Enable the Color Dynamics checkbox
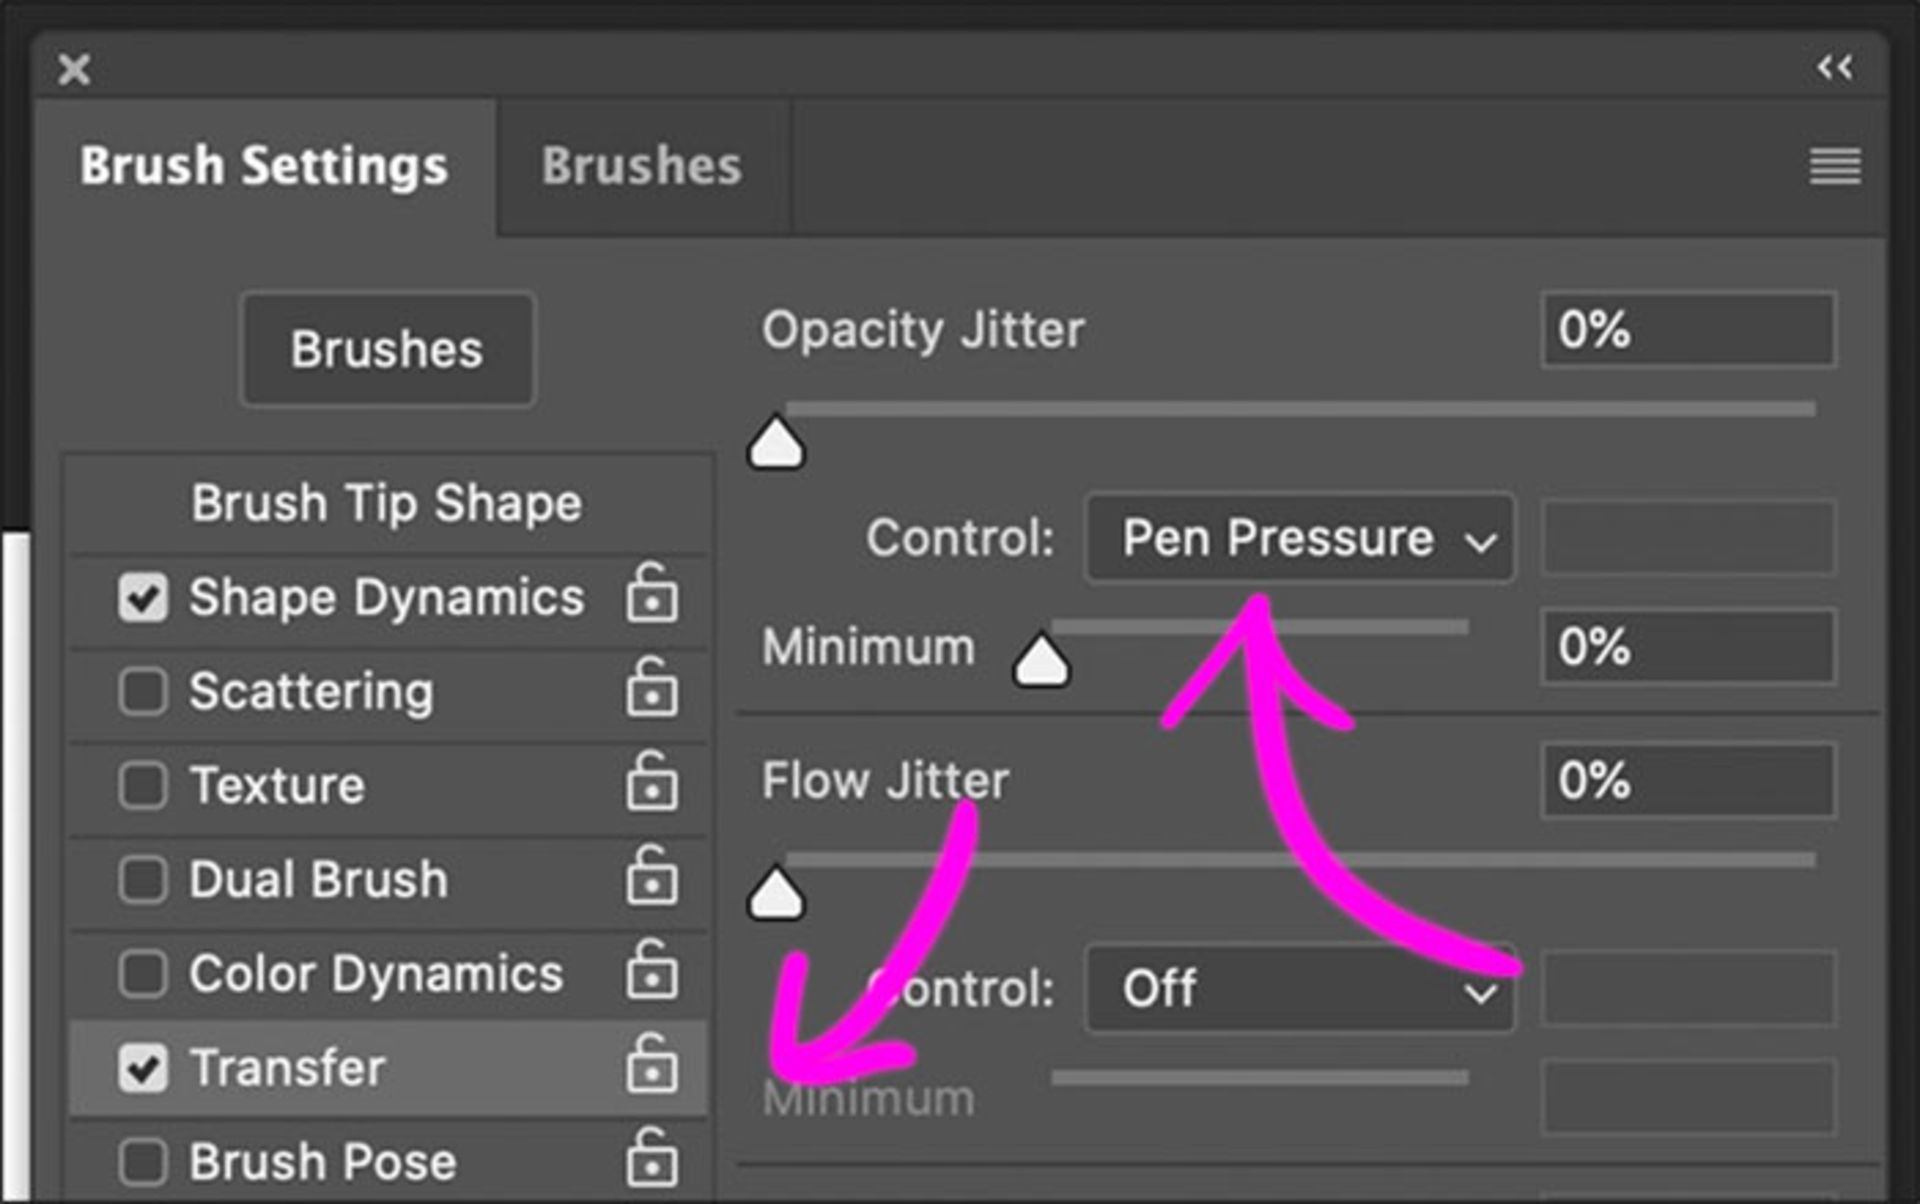 (142, 973)
